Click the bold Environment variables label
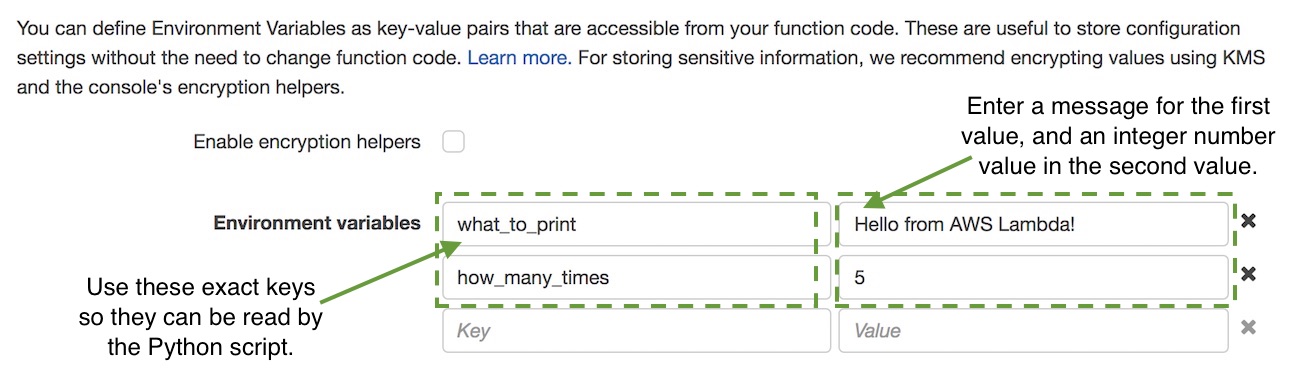This screenshot has width=1308, height=383. pos(317,223)
